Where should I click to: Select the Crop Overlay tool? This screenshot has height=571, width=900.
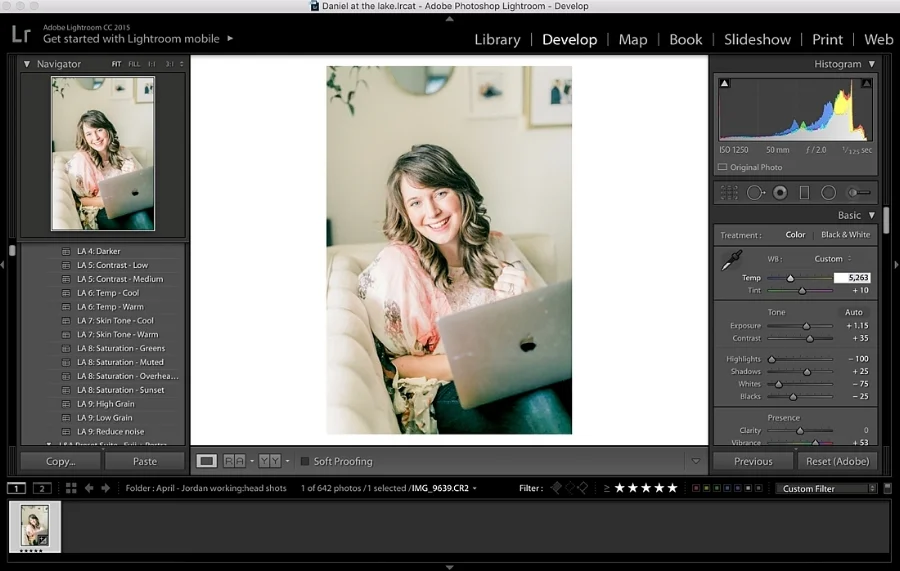[729, 193]
